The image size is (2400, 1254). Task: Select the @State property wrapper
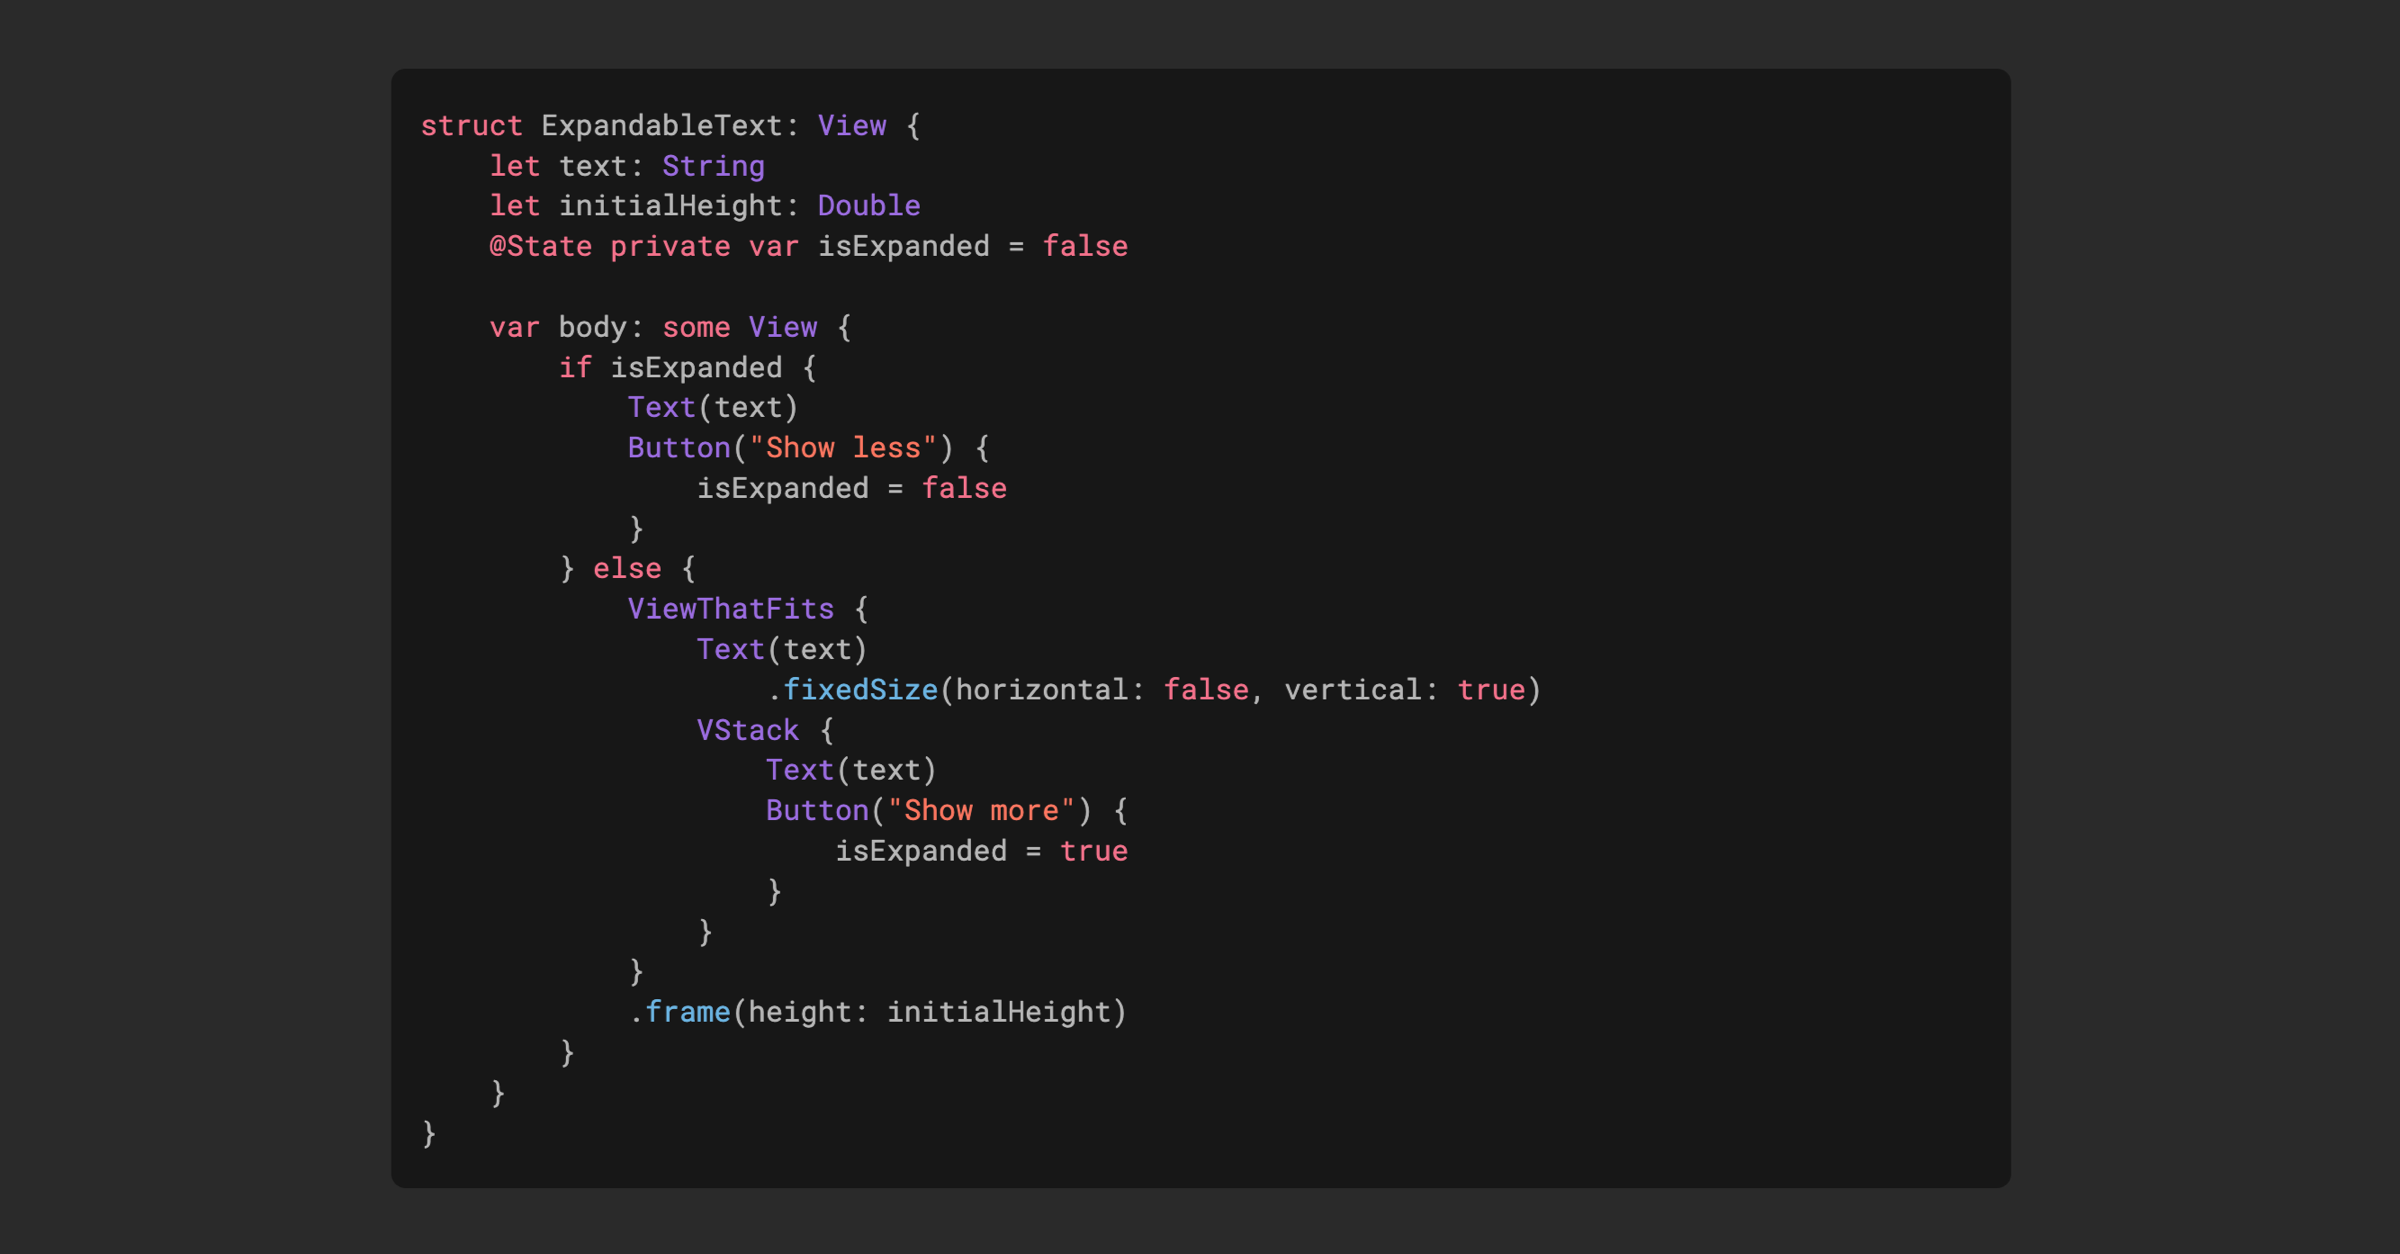pos(539,246)
